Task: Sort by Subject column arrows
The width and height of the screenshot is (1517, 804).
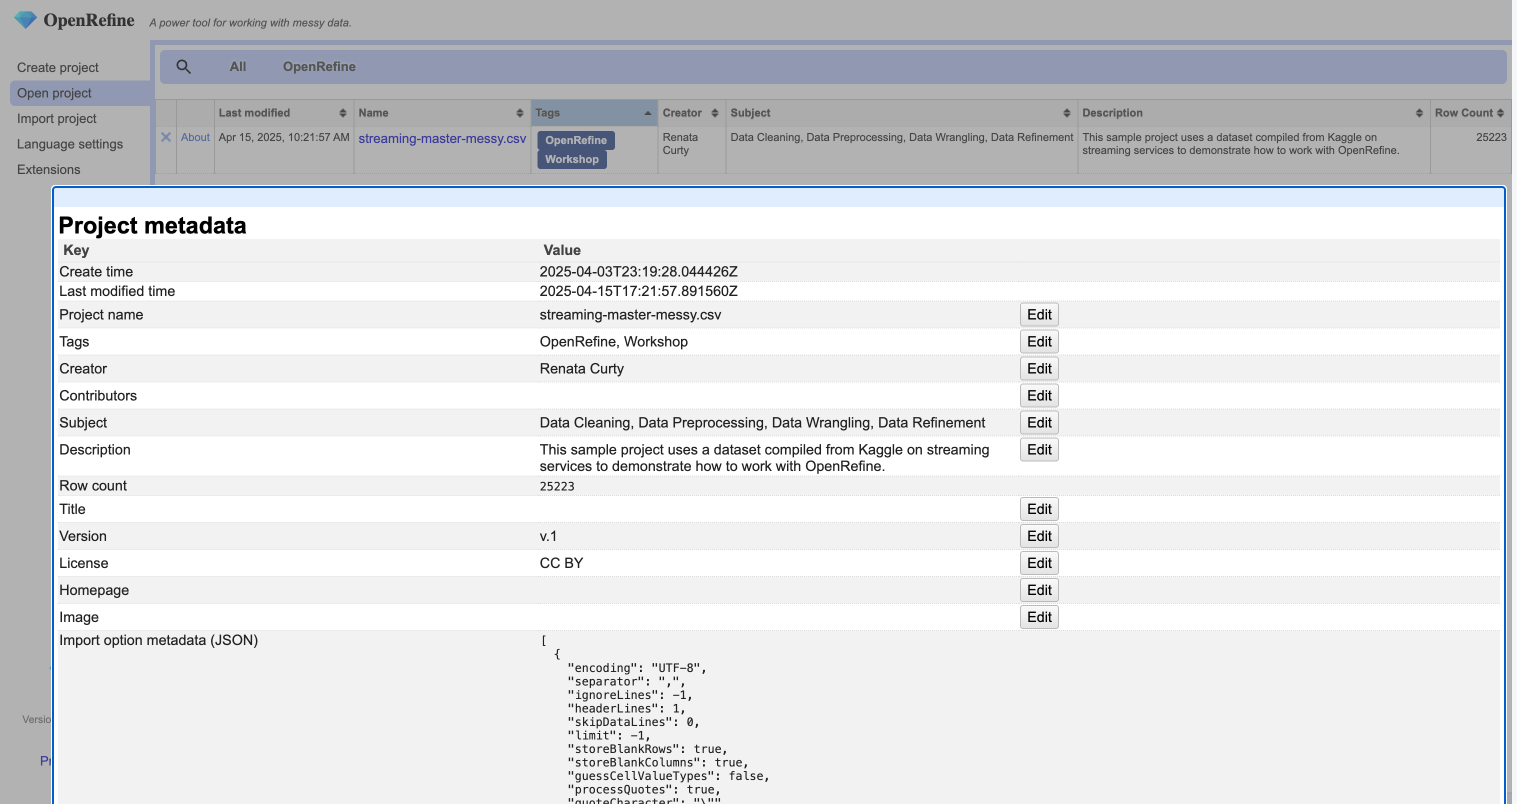Action: click(1067, 113)
